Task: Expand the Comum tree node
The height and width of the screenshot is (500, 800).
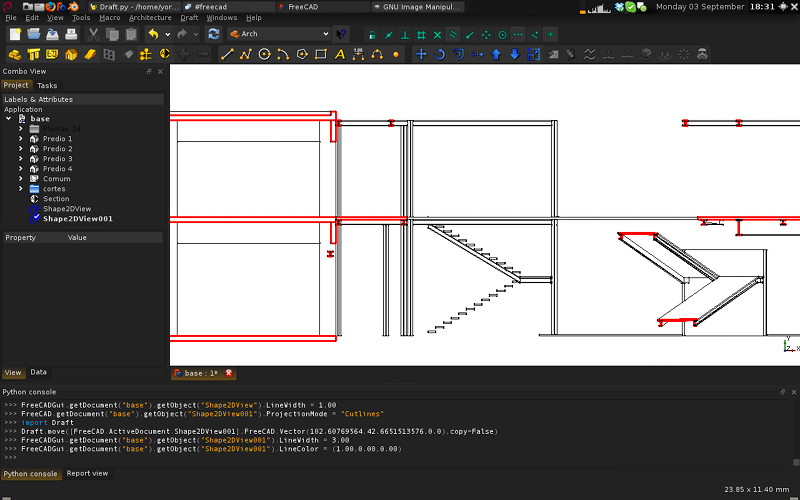Action: (x=21, y=179)
